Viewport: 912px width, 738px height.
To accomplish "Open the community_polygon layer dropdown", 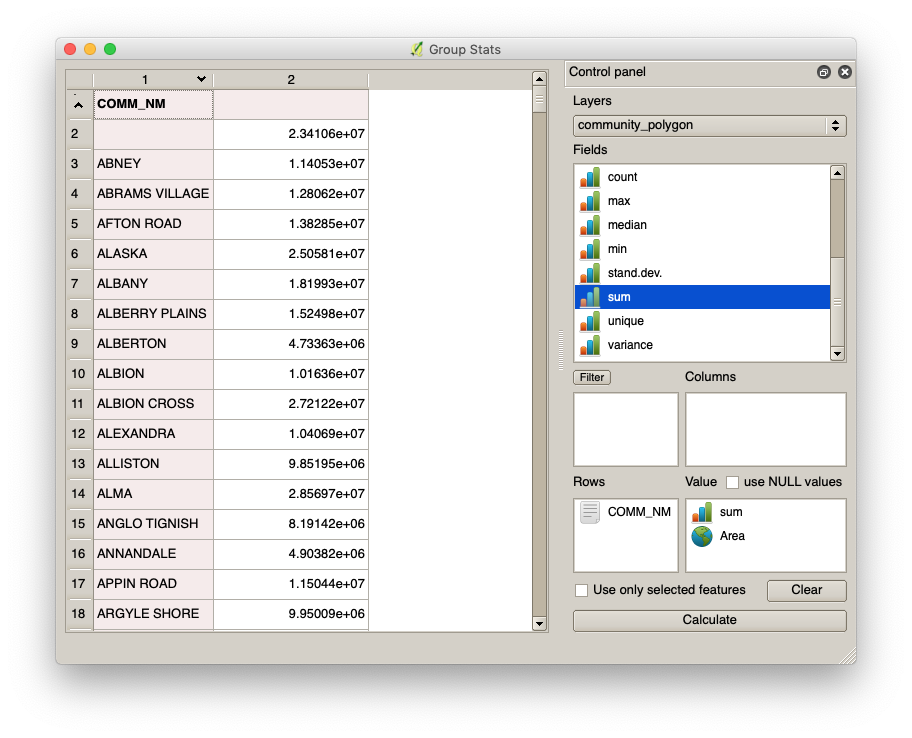I will pyautogui.click(x=710, y=126).
